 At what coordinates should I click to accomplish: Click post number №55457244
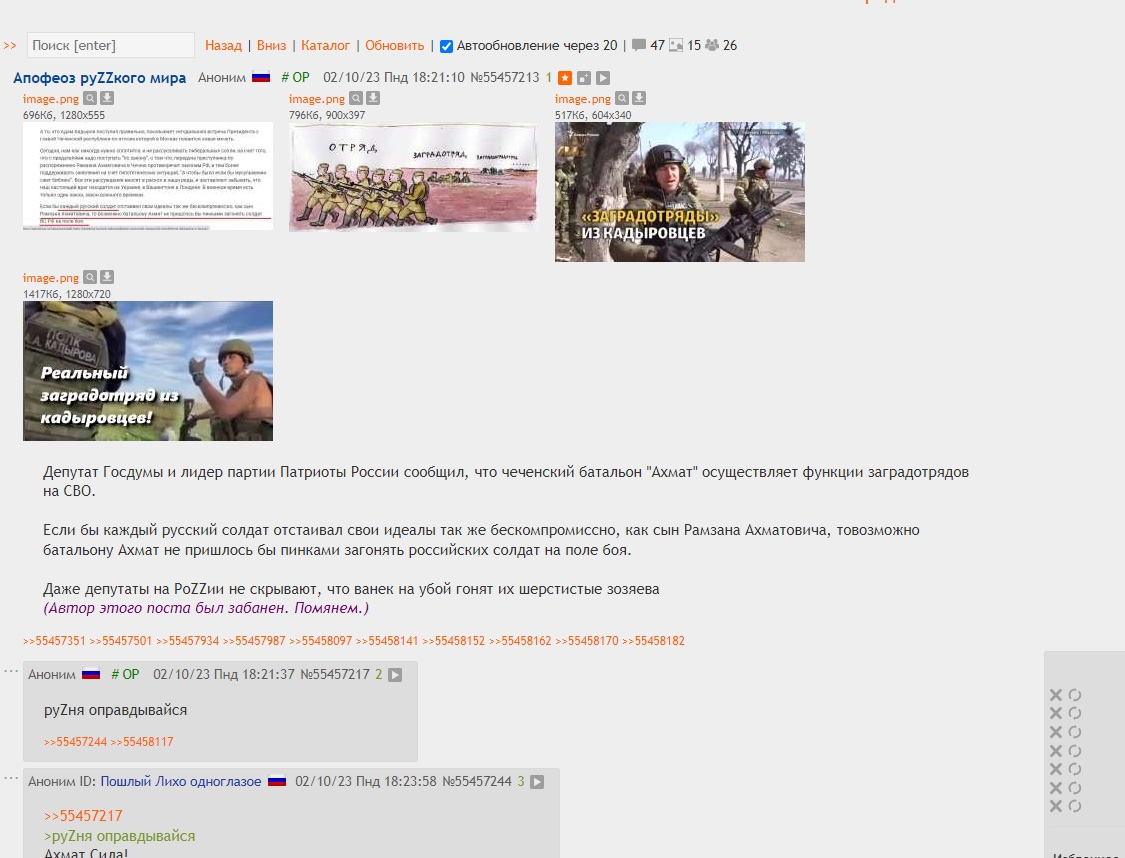pos(476,781)
